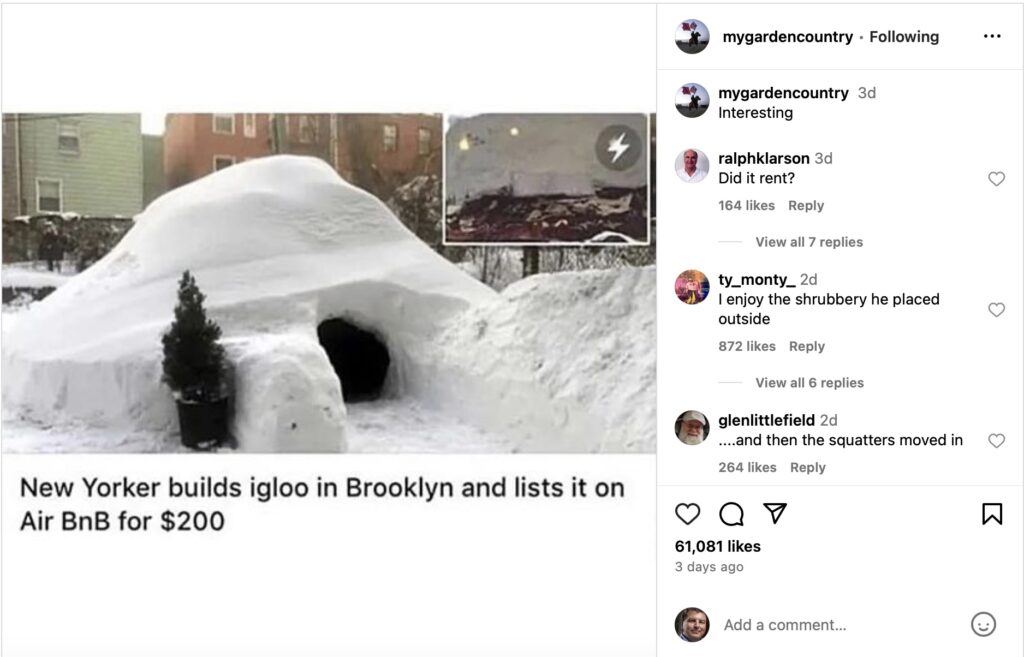Focus the Add a comment field
The width and height of the screenshot is (1024, 657).
pos(842,625)
